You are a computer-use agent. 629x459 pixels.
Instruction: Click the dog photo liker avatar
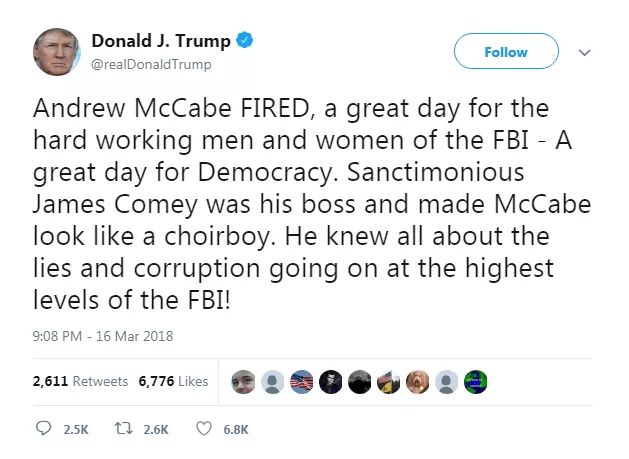[418, 381]
